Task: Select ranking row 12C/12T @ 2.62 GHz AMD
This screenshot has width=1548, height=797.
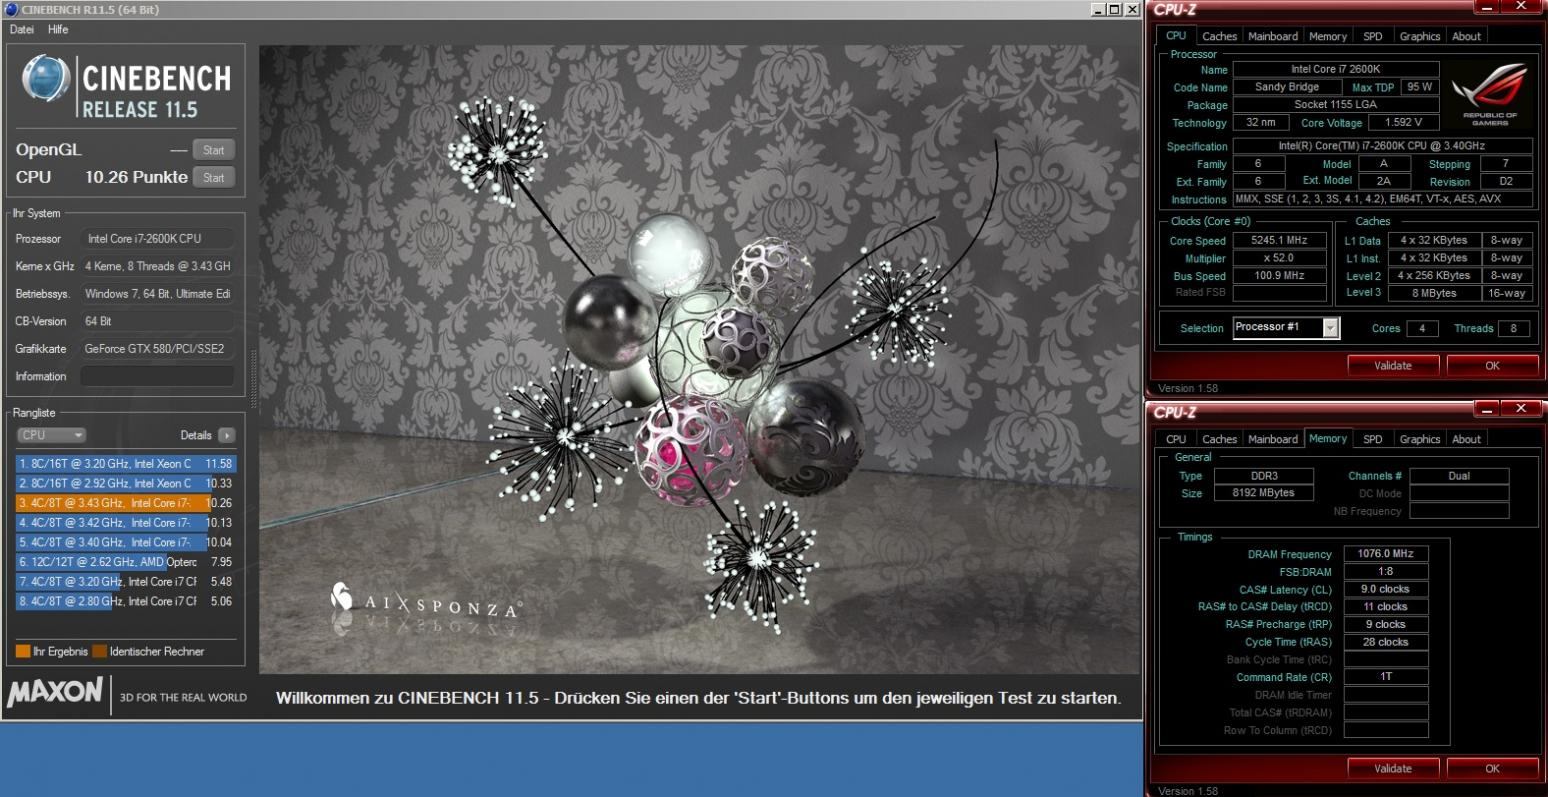Action: click(x=126, y=562)
